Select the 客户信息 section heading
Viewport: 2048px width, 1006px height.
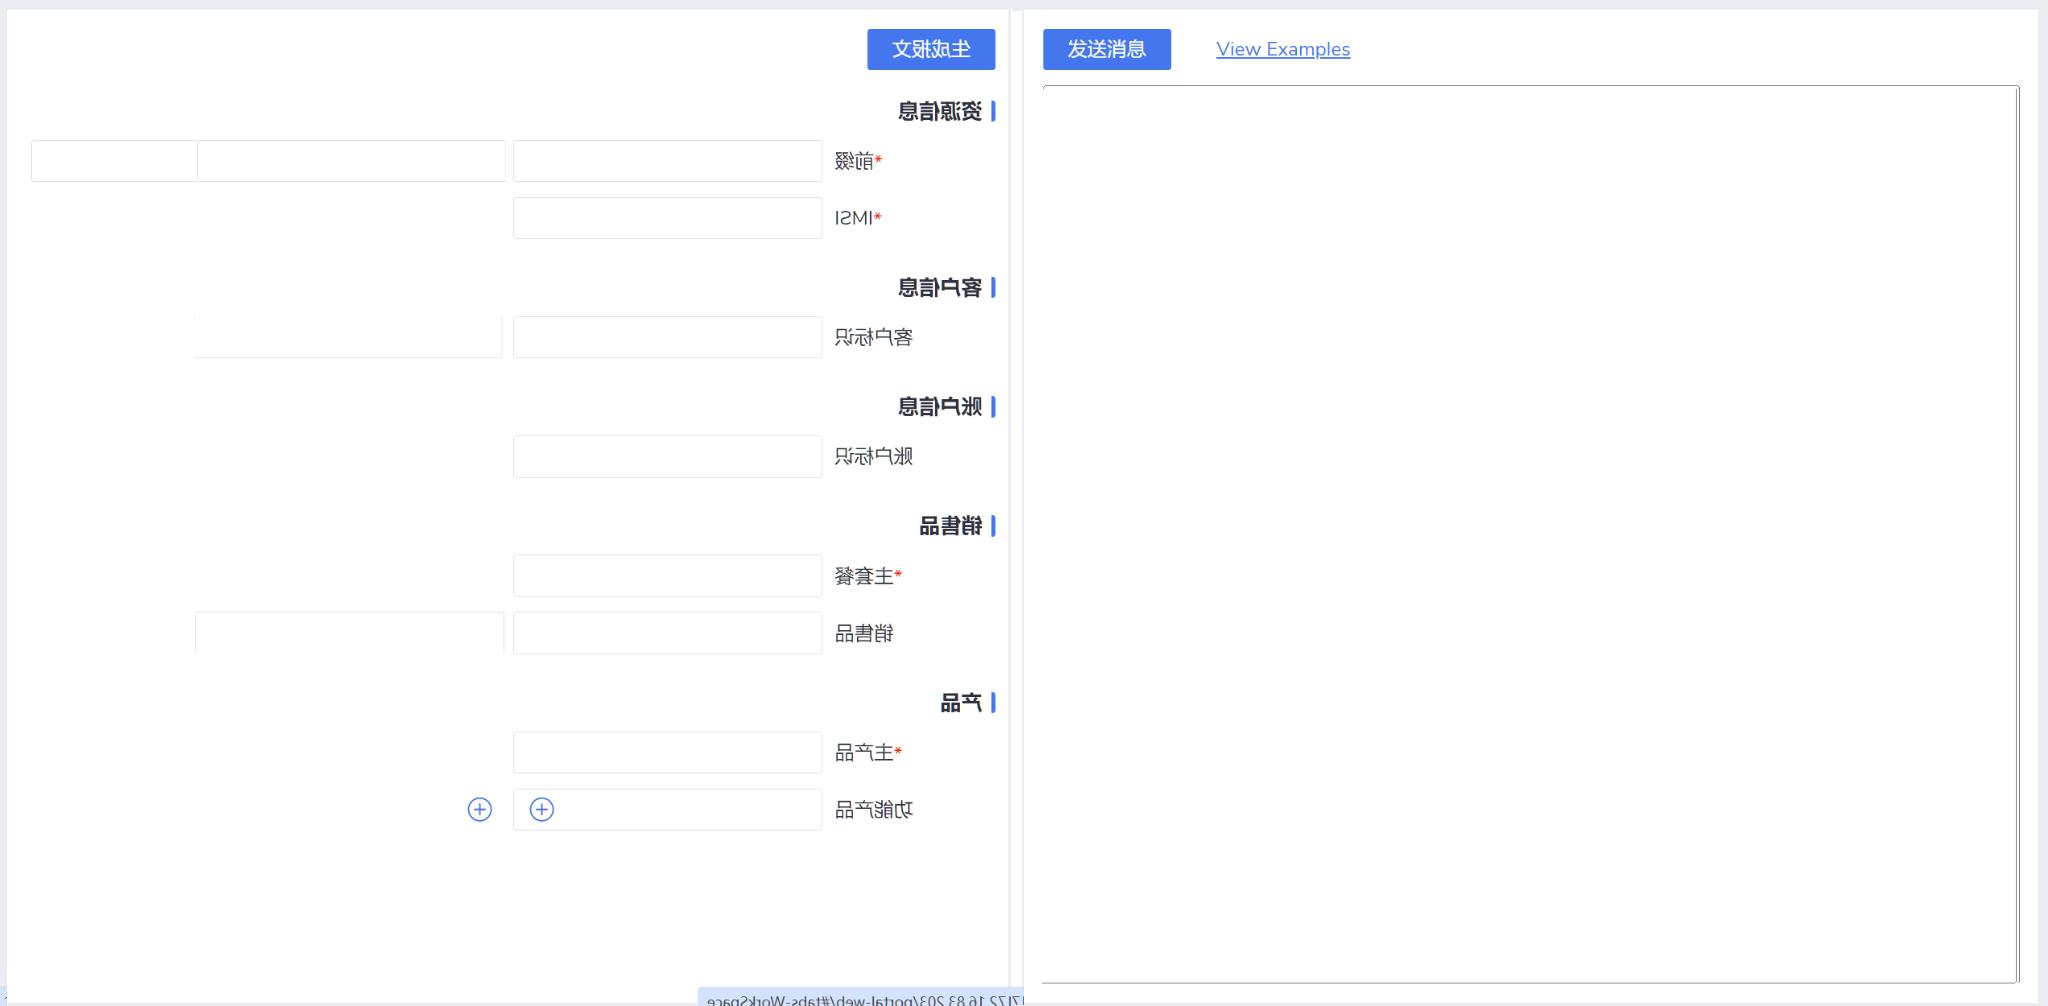tap(940, 287)
